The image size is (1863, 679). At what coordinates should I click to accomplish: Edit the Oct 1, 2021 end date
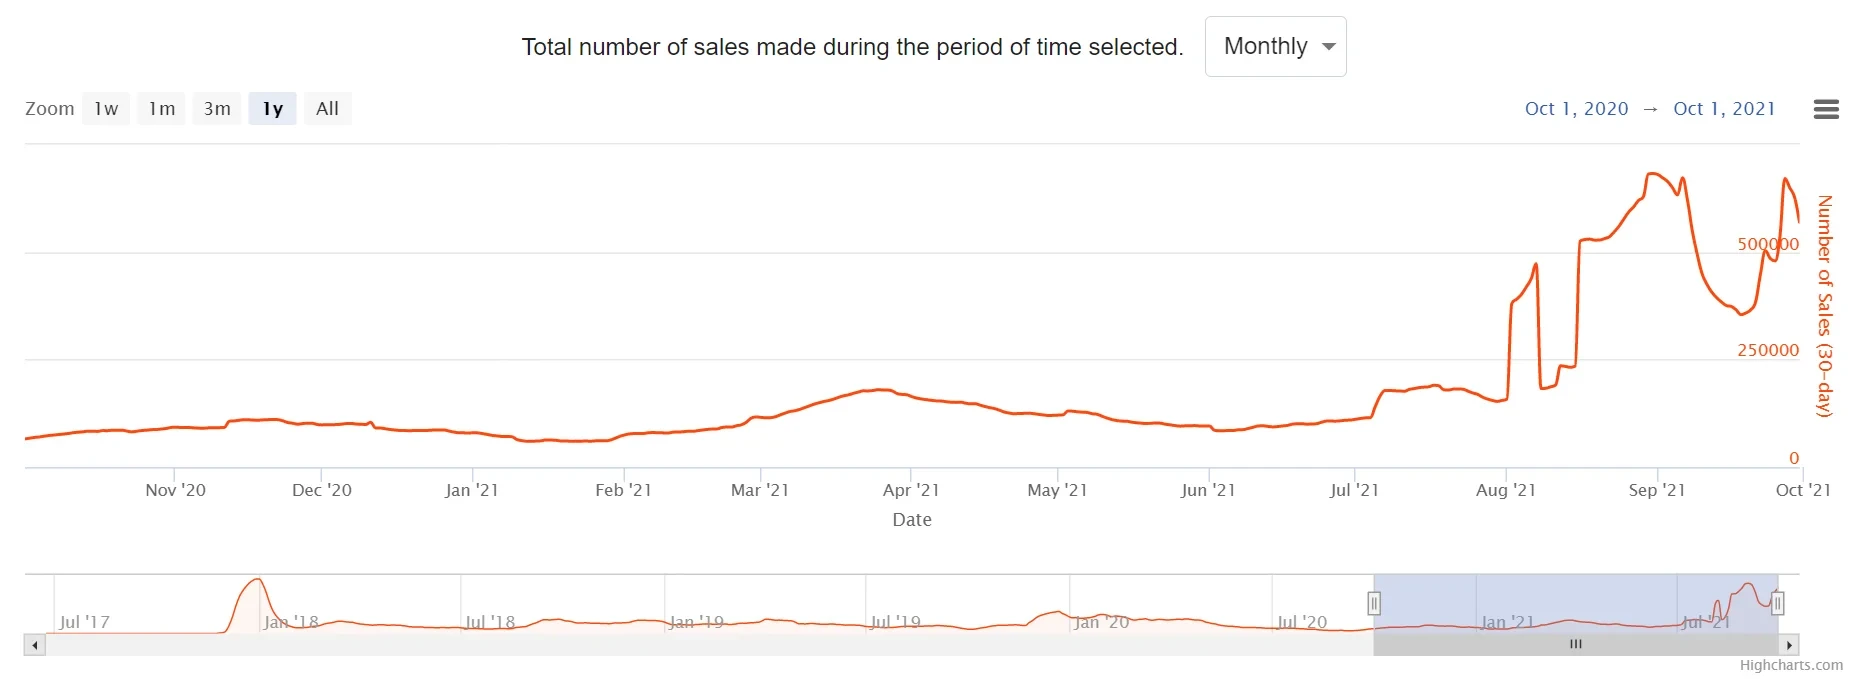[1724, 109]
